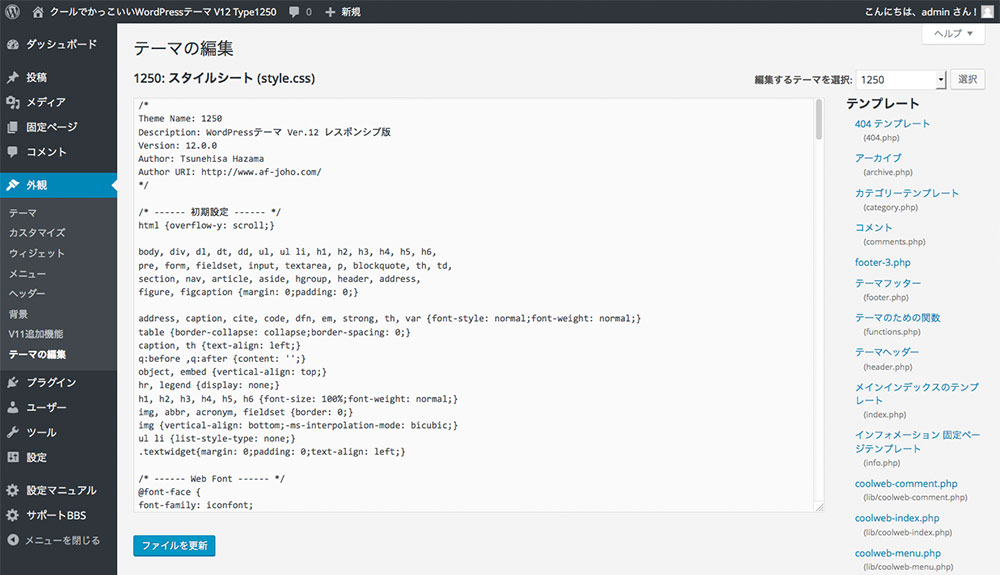The height and width of the screenshot is (575, 1000).
Task: Open カスタマイズ submenu item
Action: click(37, 233)
